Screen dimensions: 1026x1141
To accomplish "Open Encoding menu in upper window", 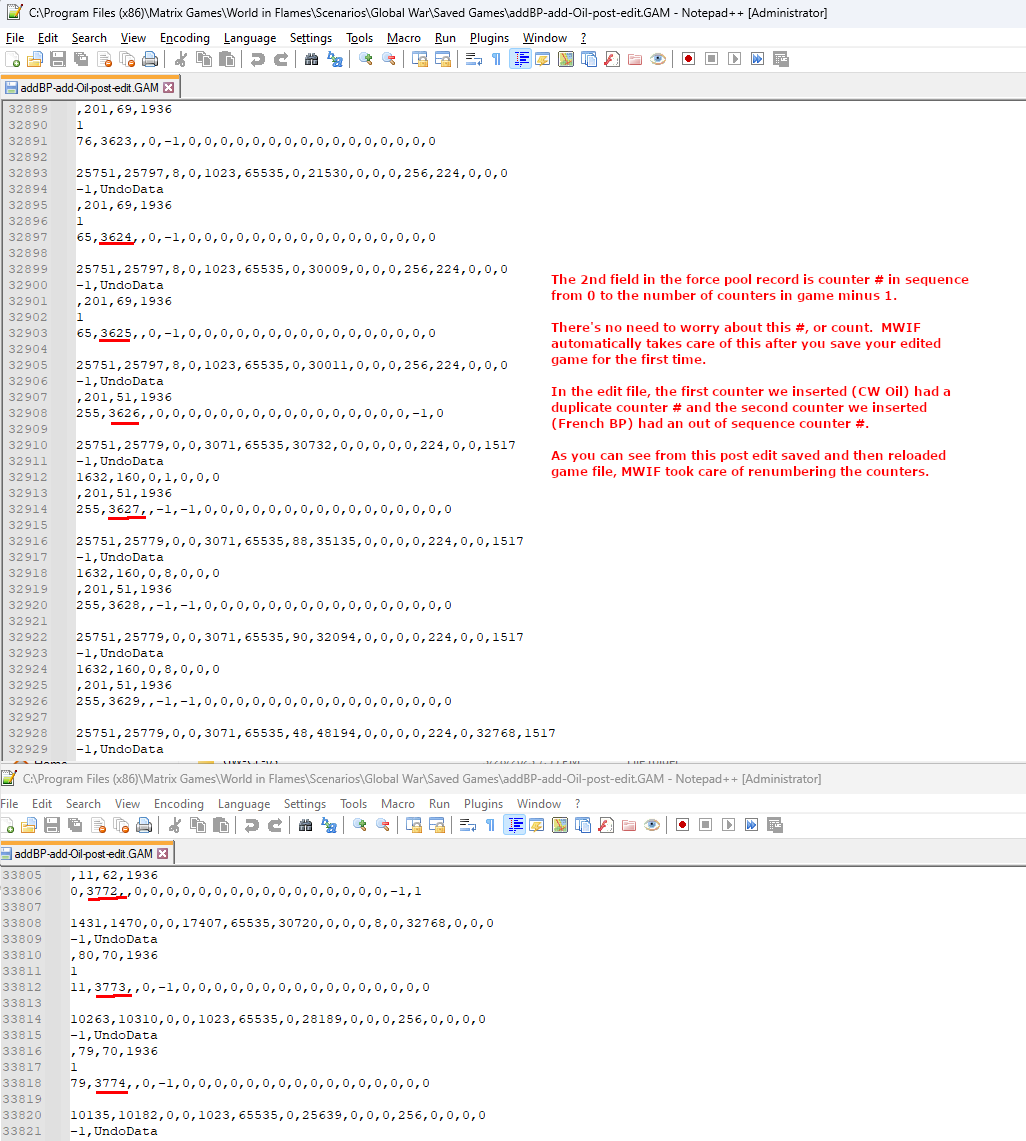I will pos(185,38).
